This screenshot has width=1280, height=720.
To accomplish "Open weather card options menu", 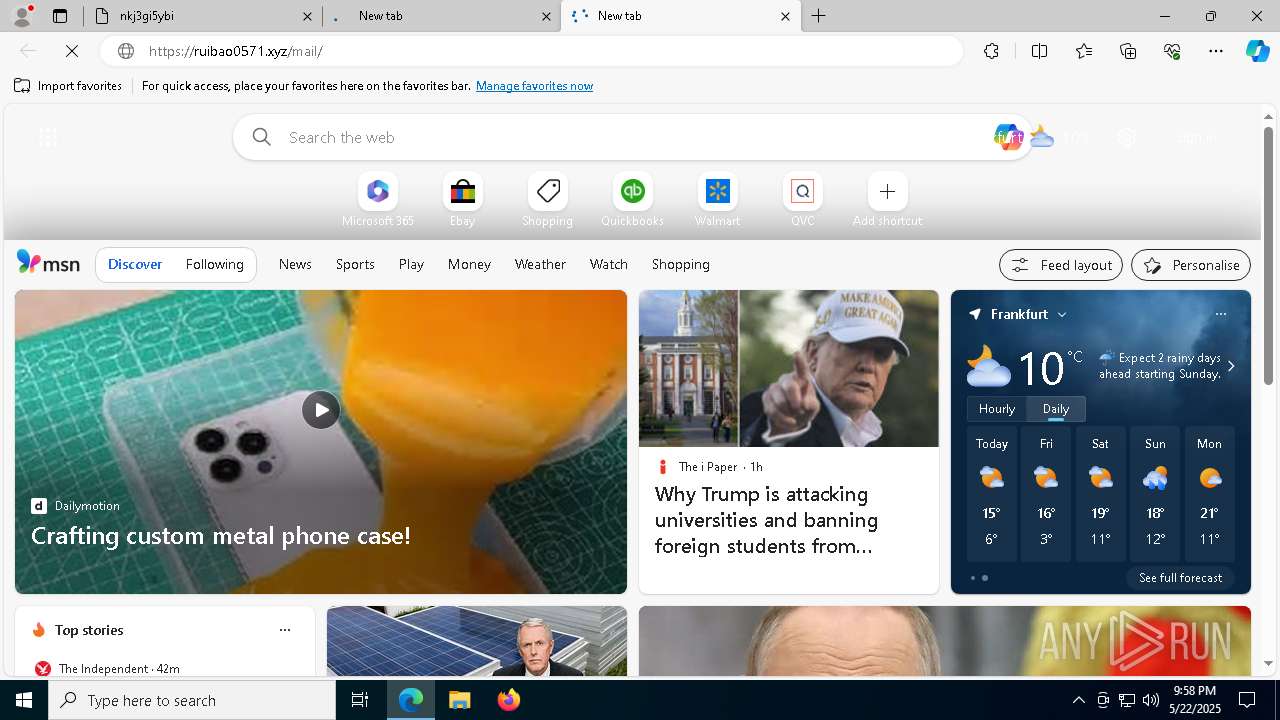I will click(1220, 314).
